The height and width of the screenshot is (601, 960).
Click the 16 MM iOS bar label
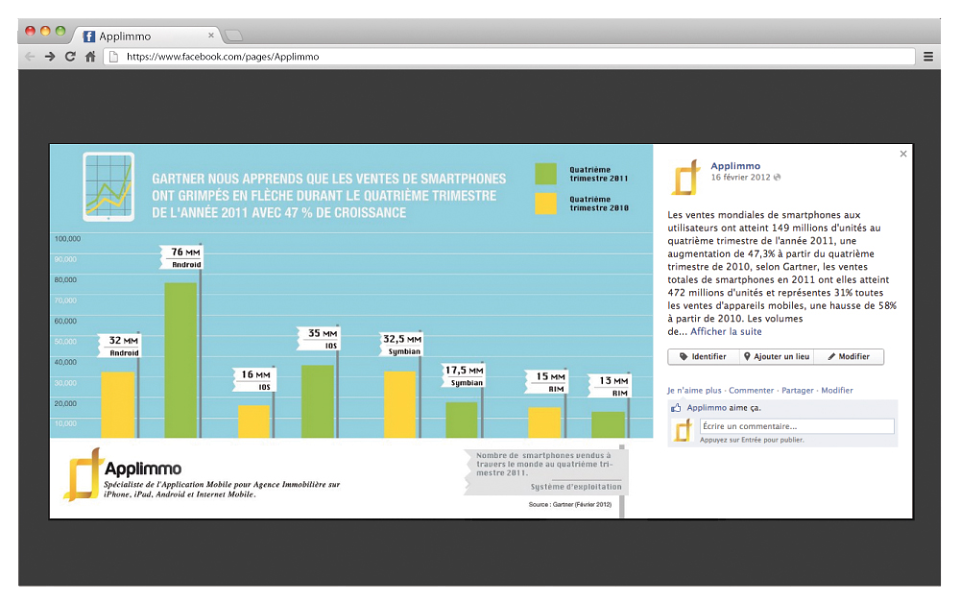tap(254, 379)
